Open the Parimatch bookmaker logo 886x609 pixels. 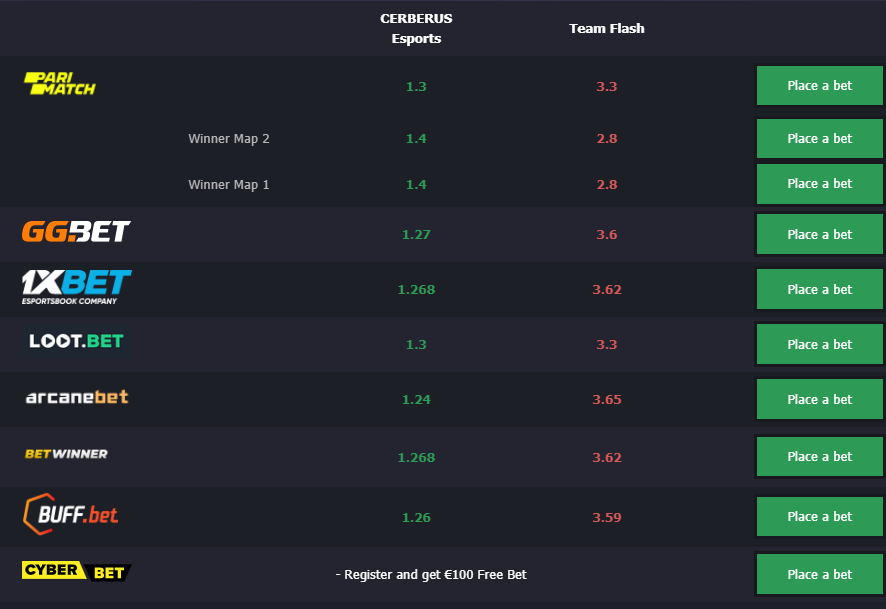click(60, 84)
